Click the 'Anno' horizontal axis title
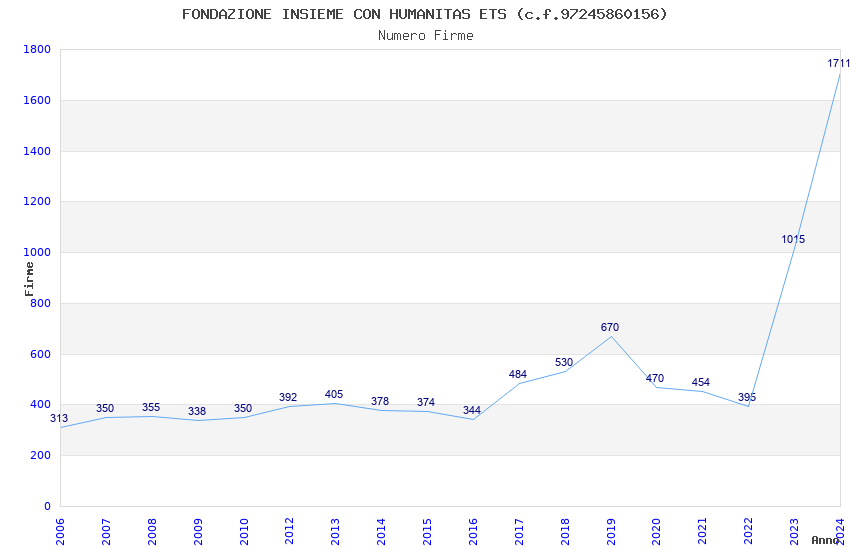850x550 pixels. tap(825, 540)
